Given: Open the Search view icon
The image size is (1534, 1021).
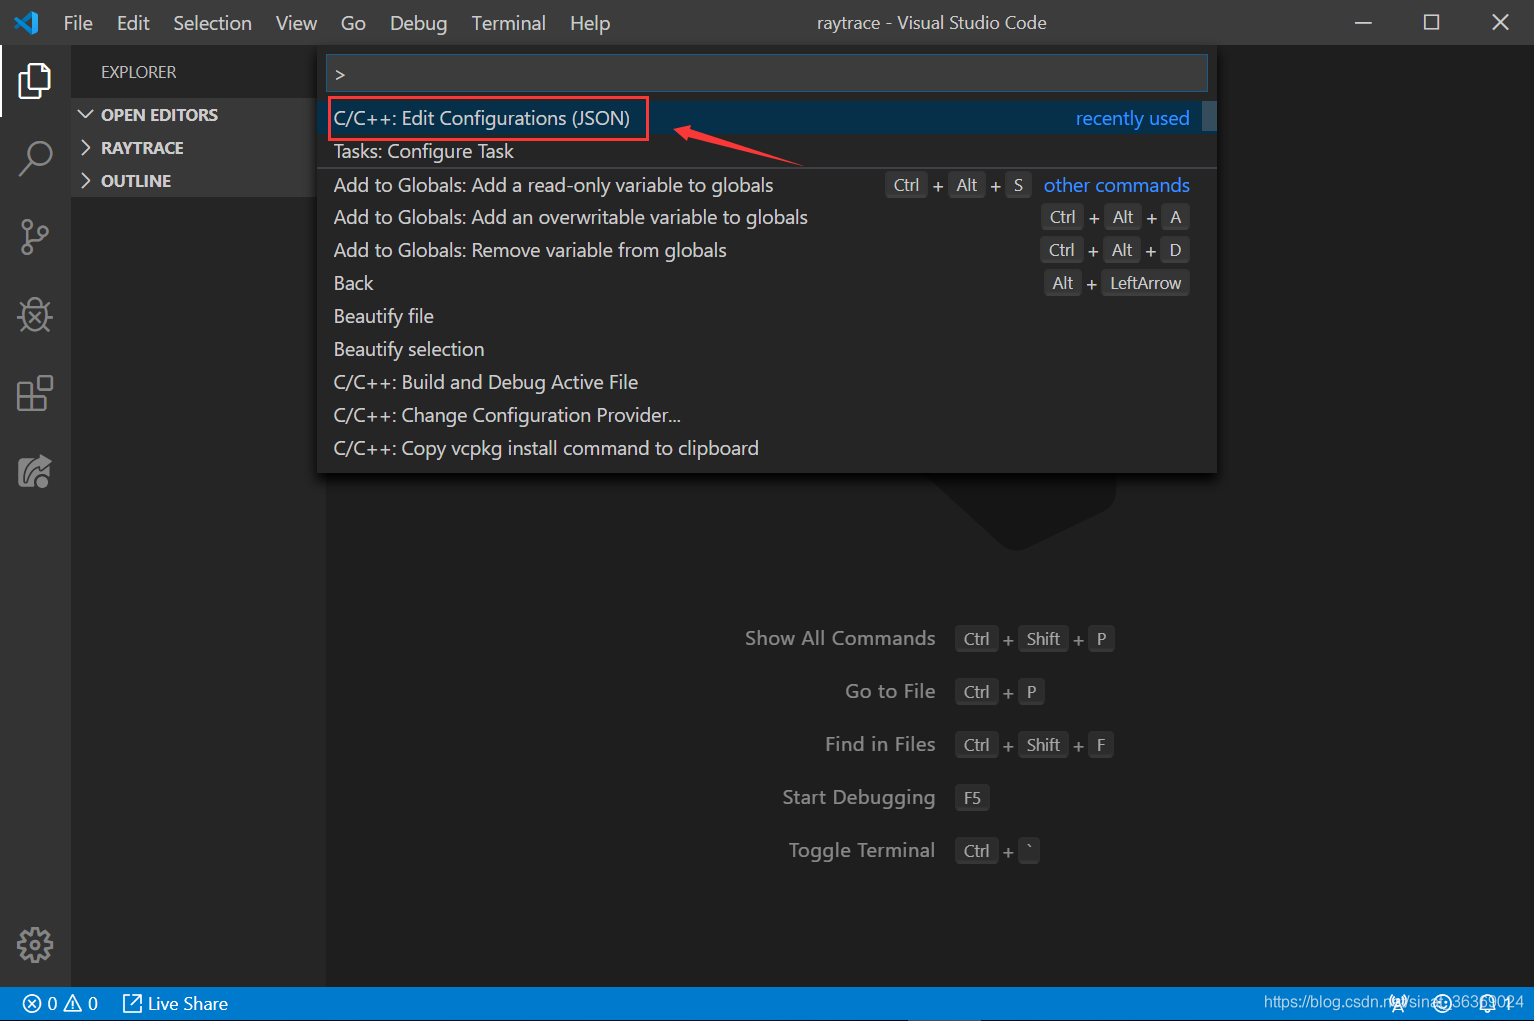Looking at the screenshot, I should click(x=35, y=159).
